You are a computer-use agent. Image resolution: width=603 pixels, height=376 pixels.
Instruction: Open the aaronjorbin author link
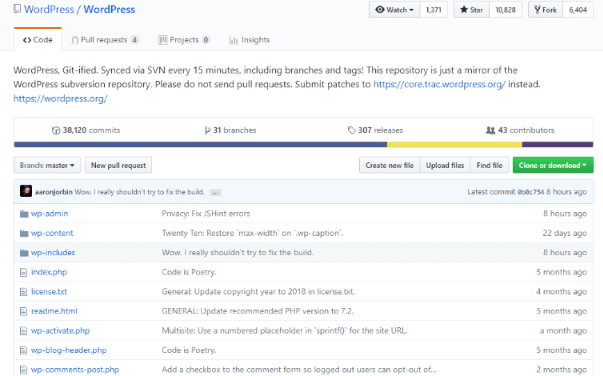(x=53, y=192)
